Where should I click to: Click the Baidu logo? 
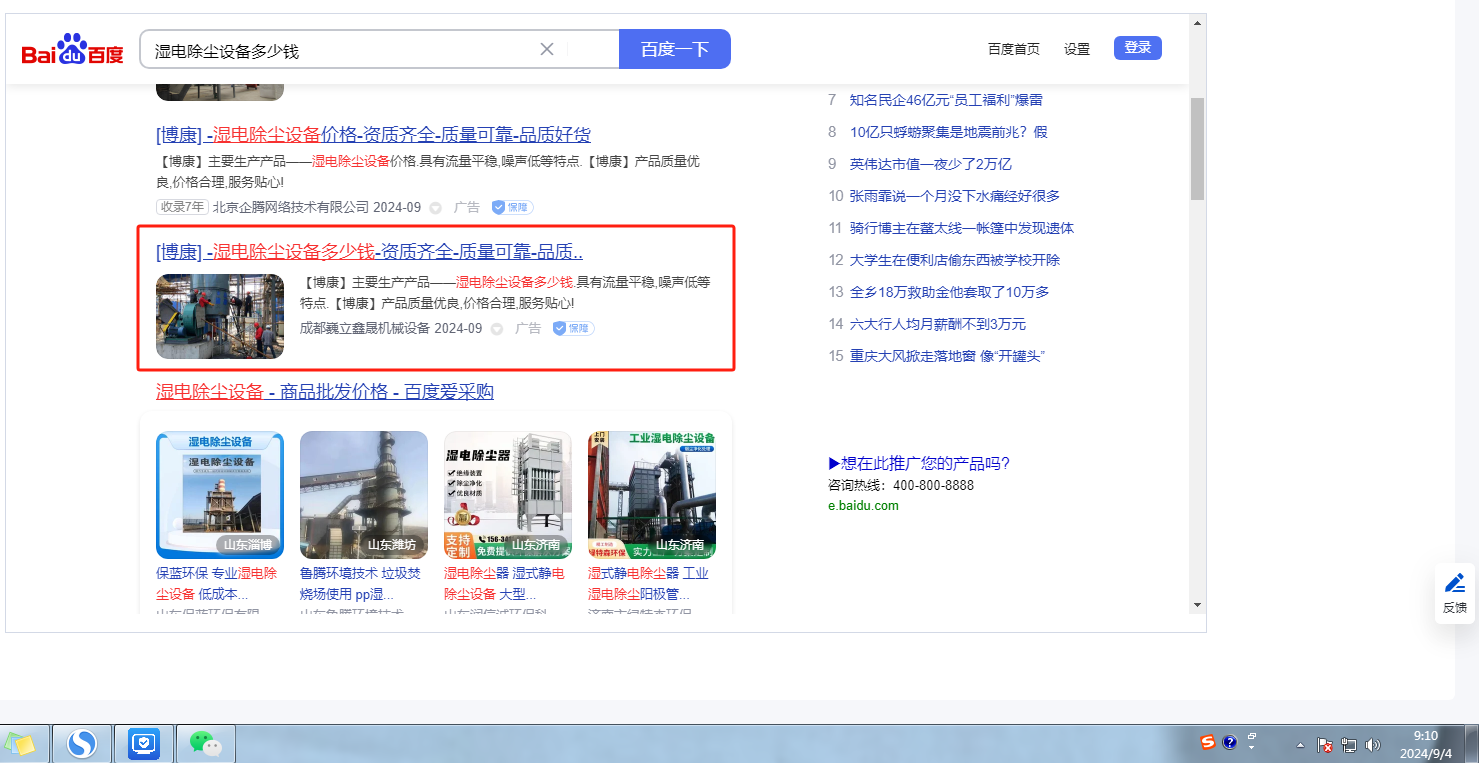coord(72,49)
